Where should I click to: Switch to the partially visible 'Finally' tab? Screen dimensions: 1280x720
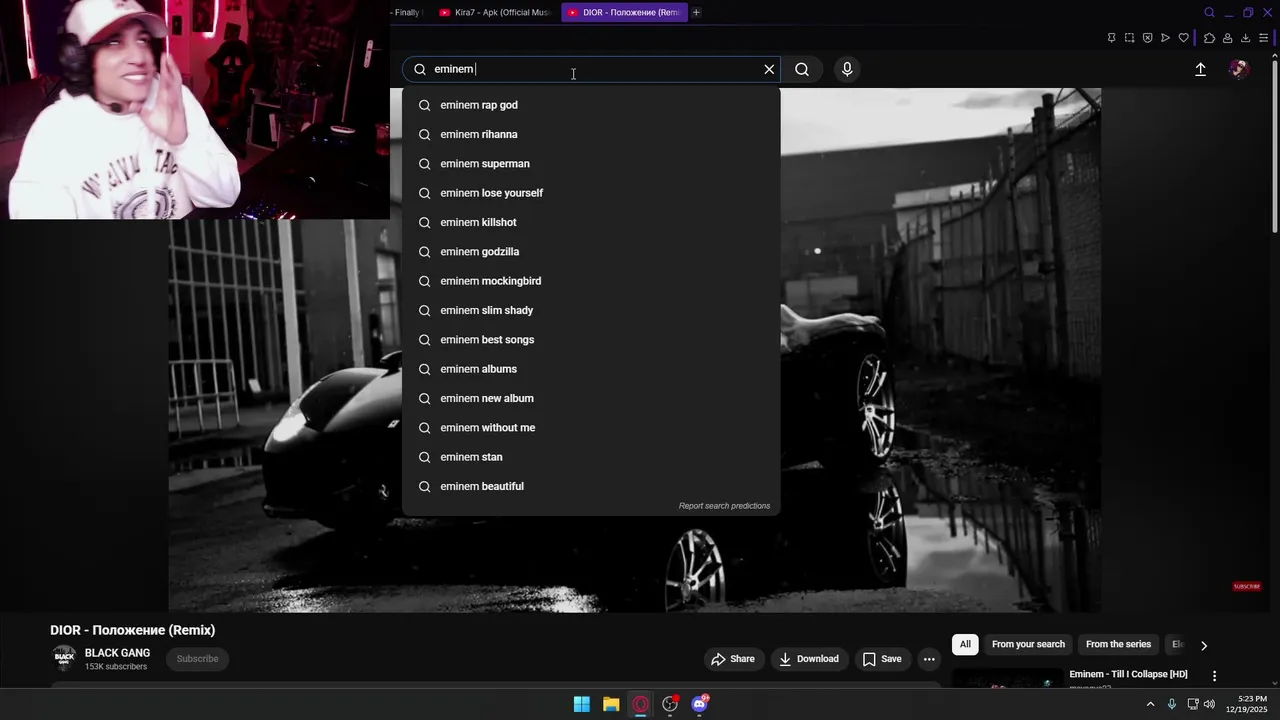click(408, 12)
